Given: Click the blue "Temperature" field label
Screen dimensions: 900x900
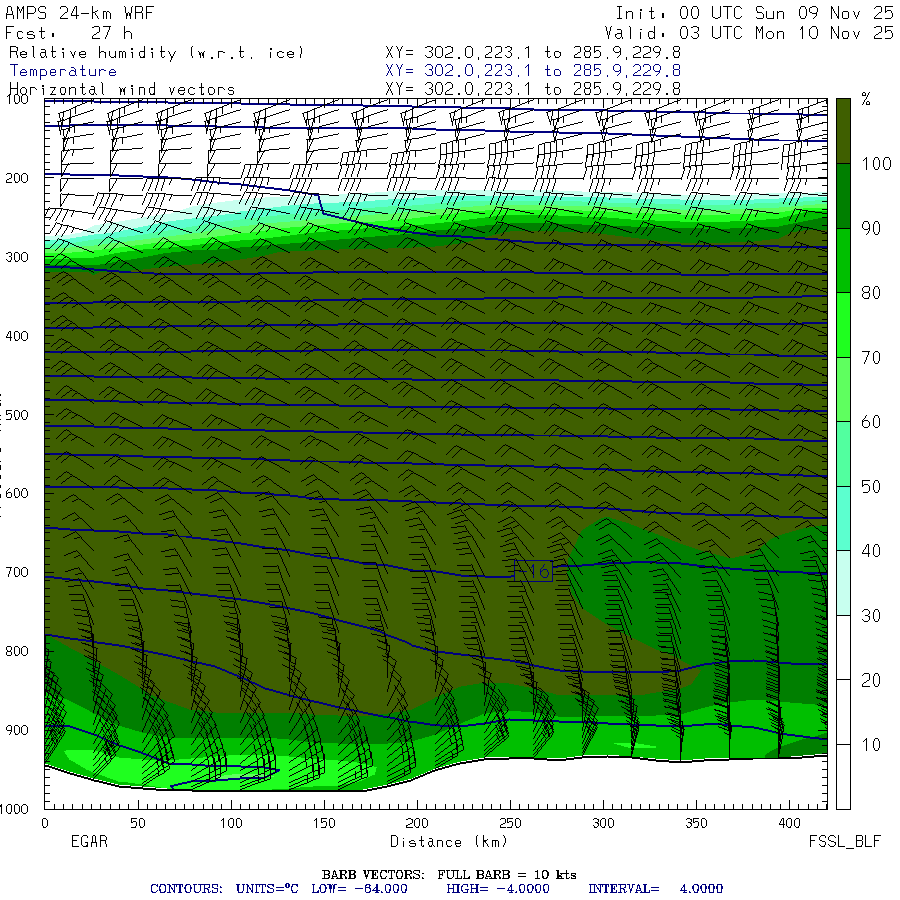Looking at the screenshot, I should click(63, 71).
